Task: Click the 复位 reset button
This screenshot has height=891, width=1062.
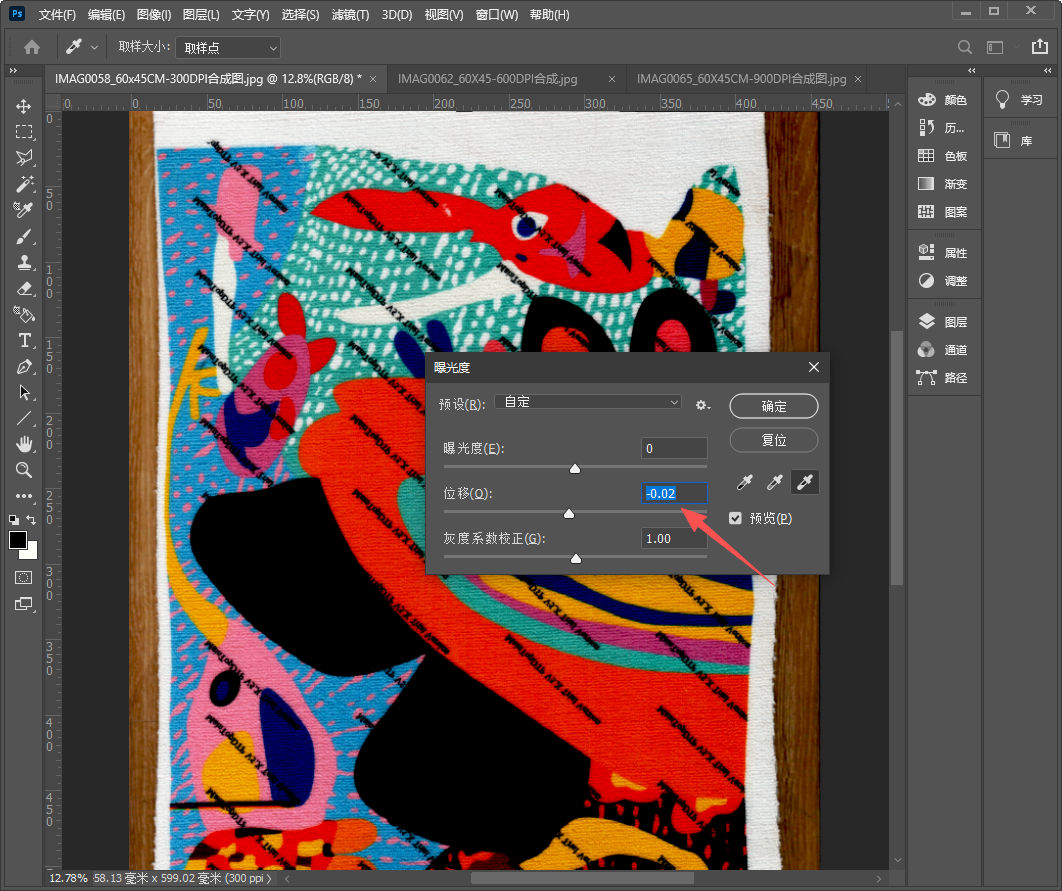Action: (x=774, y=440)
